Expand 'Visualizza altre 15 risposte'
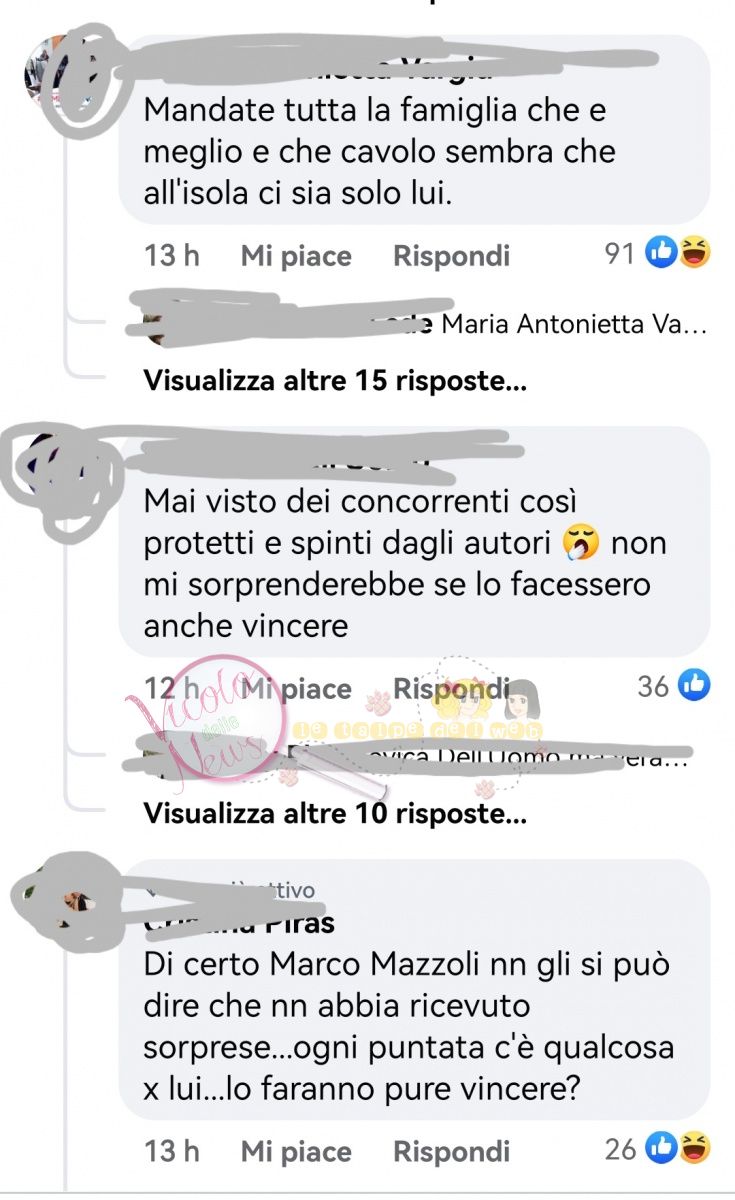Image resolution: width=735 pixels, height=1200 pixels. point(335,381)
